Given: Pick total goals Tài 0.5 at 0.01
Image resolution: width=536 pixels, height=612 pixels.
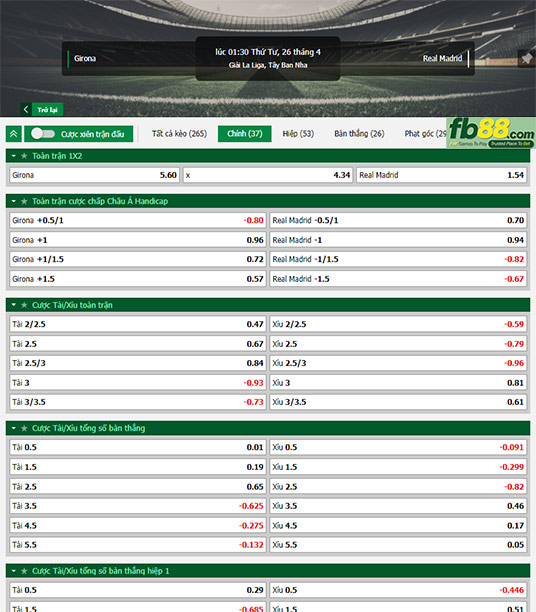Looking at the screenshot, I should (x=138, y=447).
